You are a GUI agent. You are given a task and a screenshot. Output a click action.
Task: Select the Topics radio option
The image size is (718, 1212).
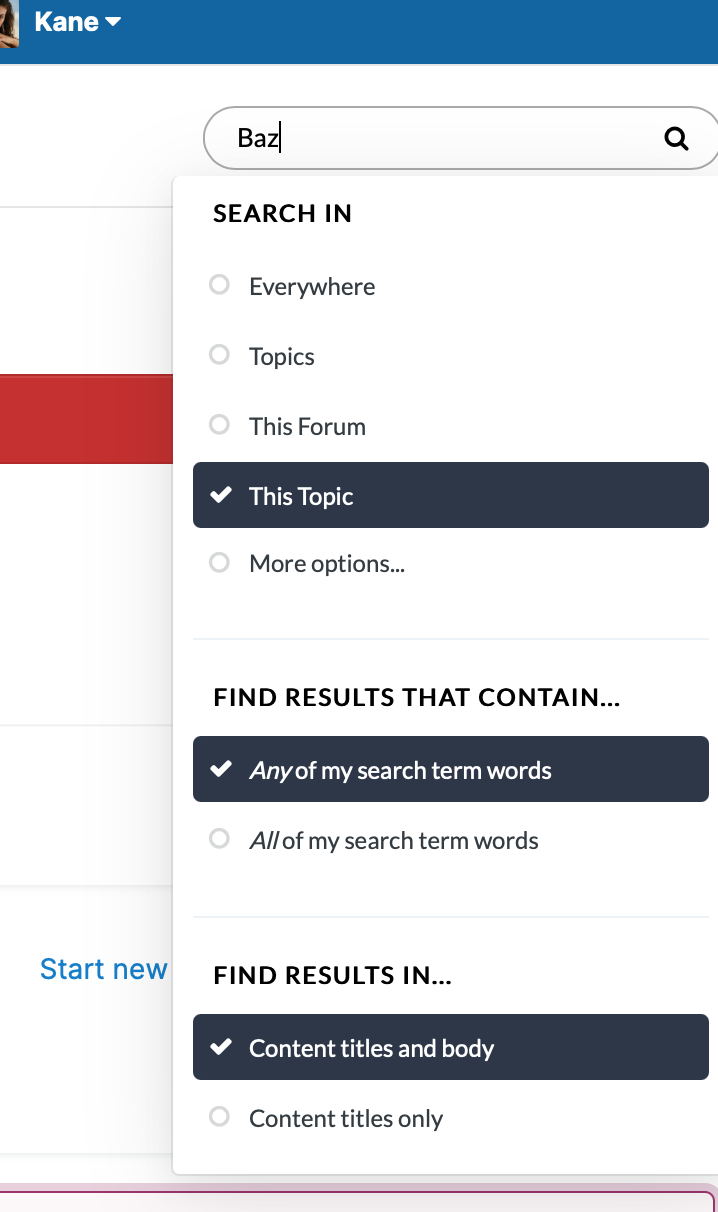tap(450, 356)
